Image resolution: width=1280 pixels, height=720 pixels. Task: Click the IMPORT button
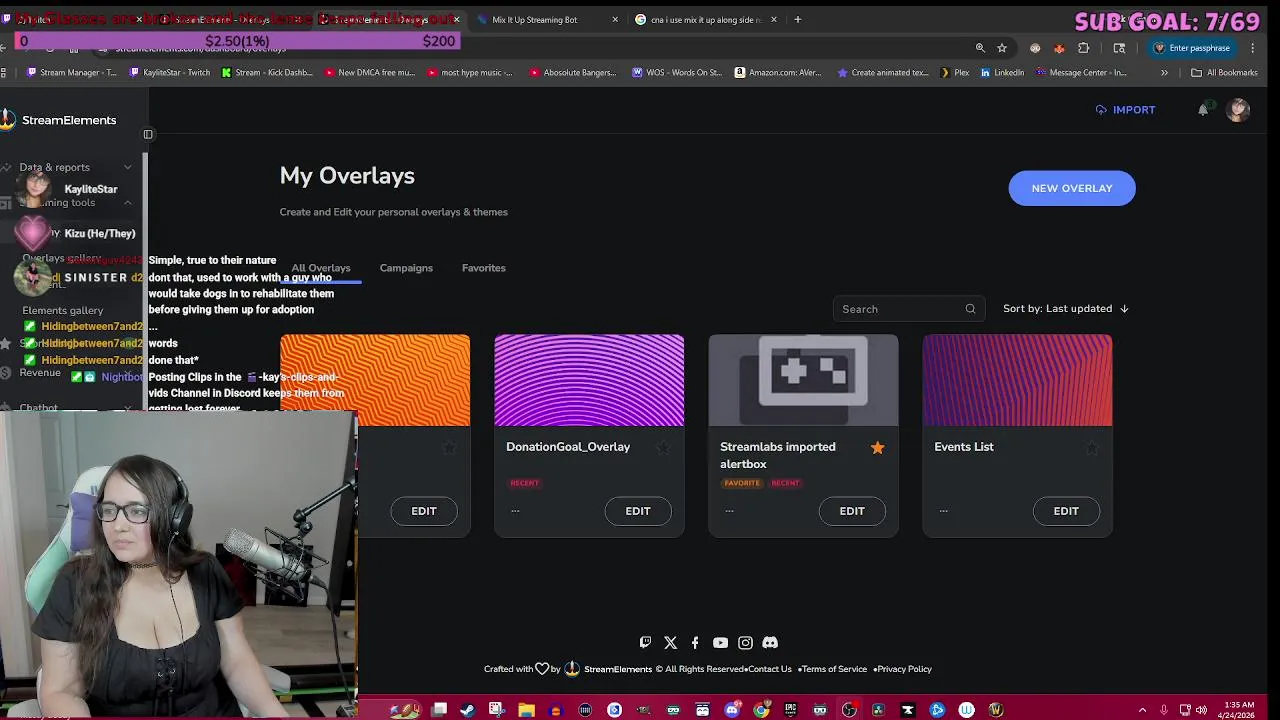(x=1125, y=110)
